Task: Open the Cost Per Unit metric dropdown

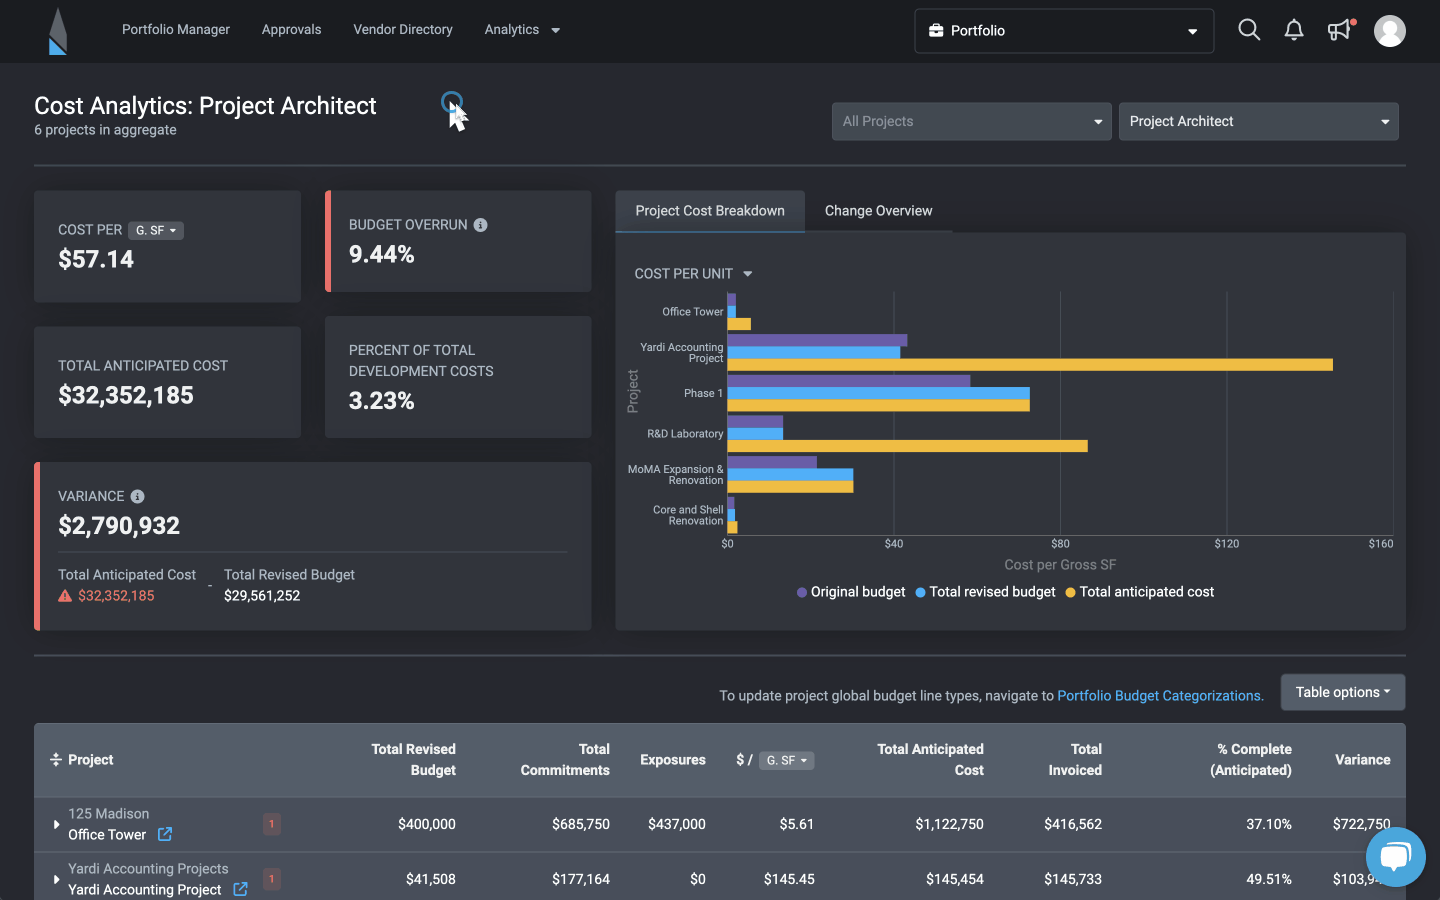Action: 694,273
